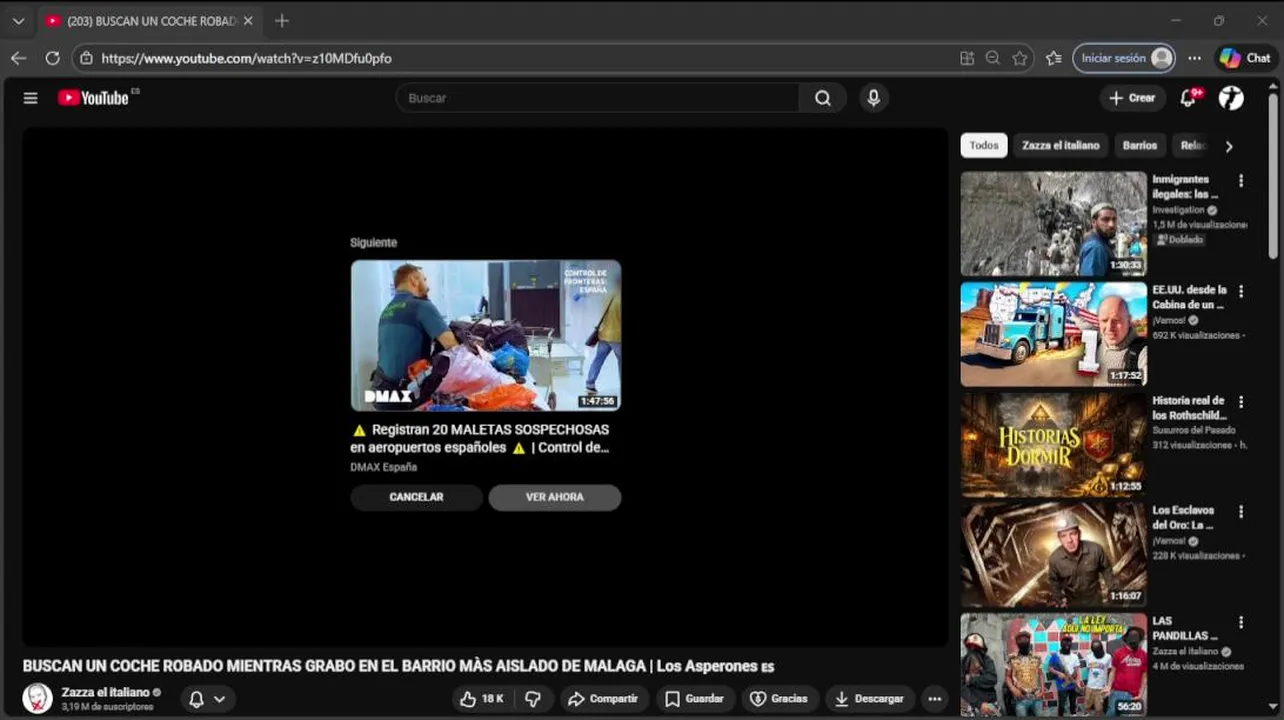The image size is (1284, 720).
Task: Open options for the Historia real de los Rothschild video
Action: [x=1241, y=402]
